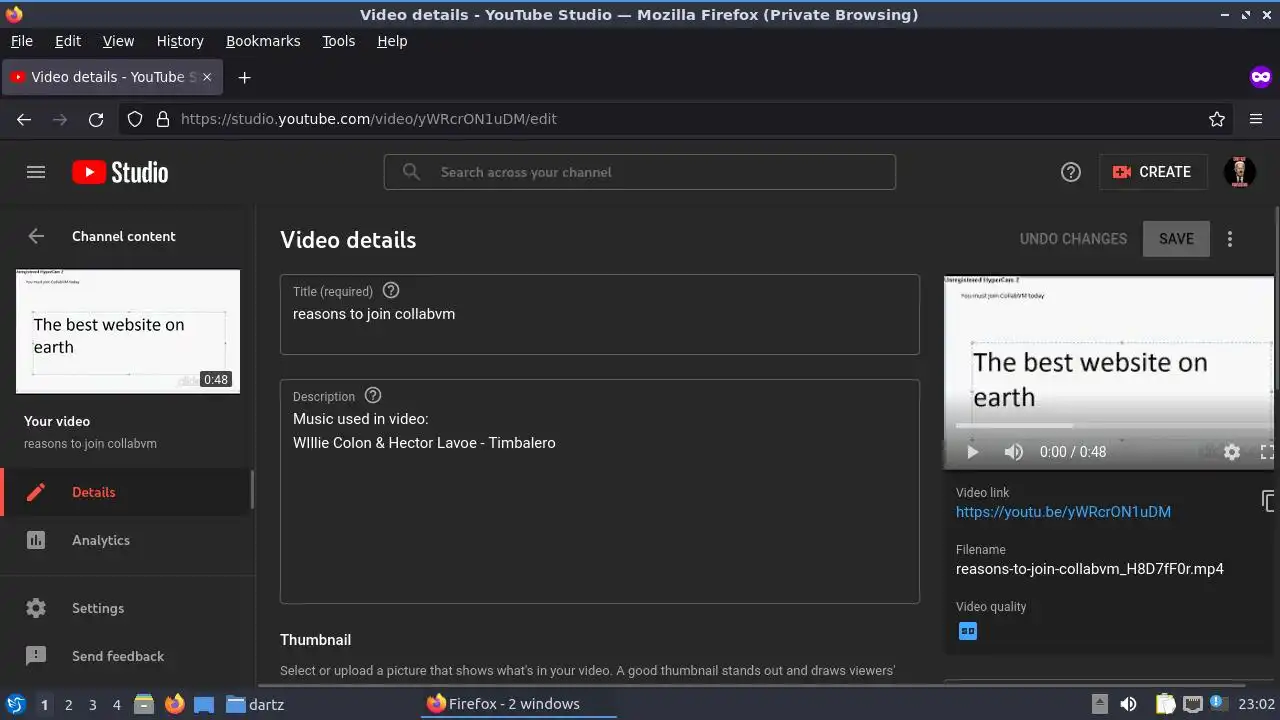
Task: Open the Firefox Help menu
Action: click(x=392, y=41)
